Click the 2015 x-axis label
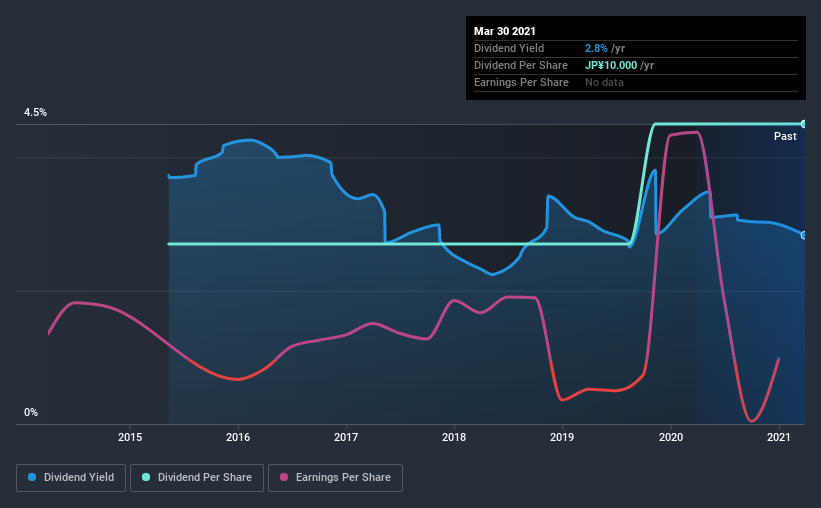This screenshot has width=821, height=508. pyautogui.click(x=130, y=437)
